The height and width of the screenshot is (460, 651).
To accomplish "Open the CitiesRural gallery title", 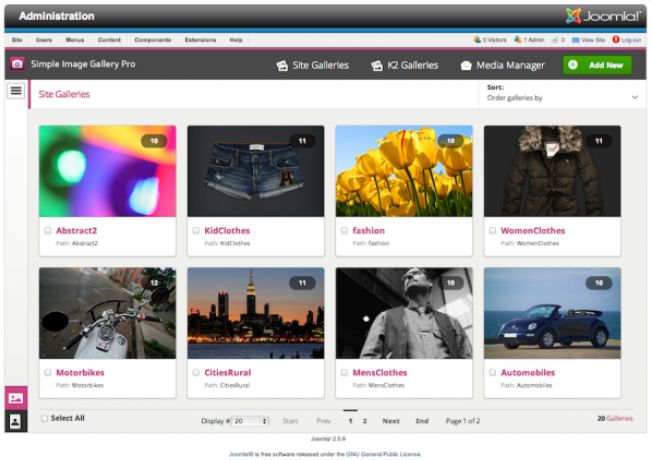I will tap(228, 372).
